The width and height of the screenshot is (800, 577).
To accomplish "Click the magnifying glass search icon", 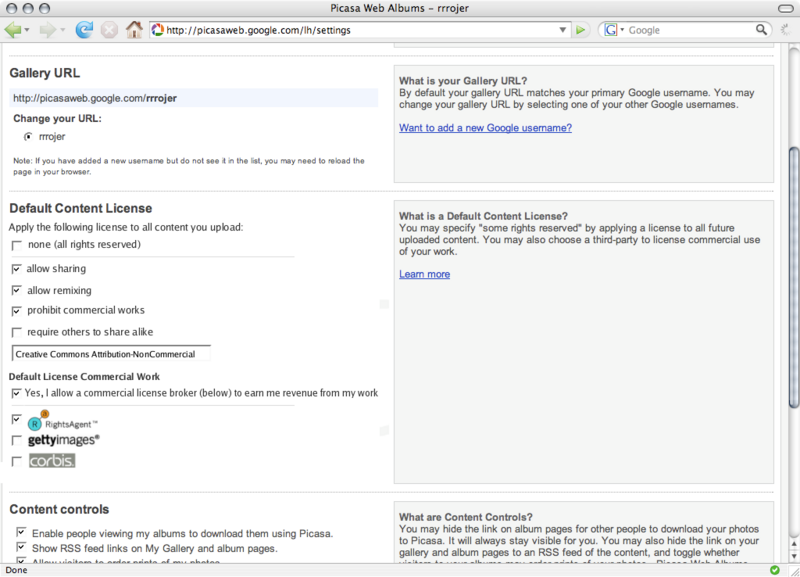I will tap(761, 30).
